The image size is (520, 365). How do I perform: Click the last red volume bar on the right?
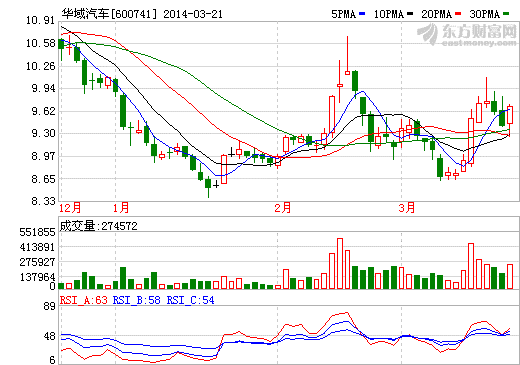coord(510,276)
